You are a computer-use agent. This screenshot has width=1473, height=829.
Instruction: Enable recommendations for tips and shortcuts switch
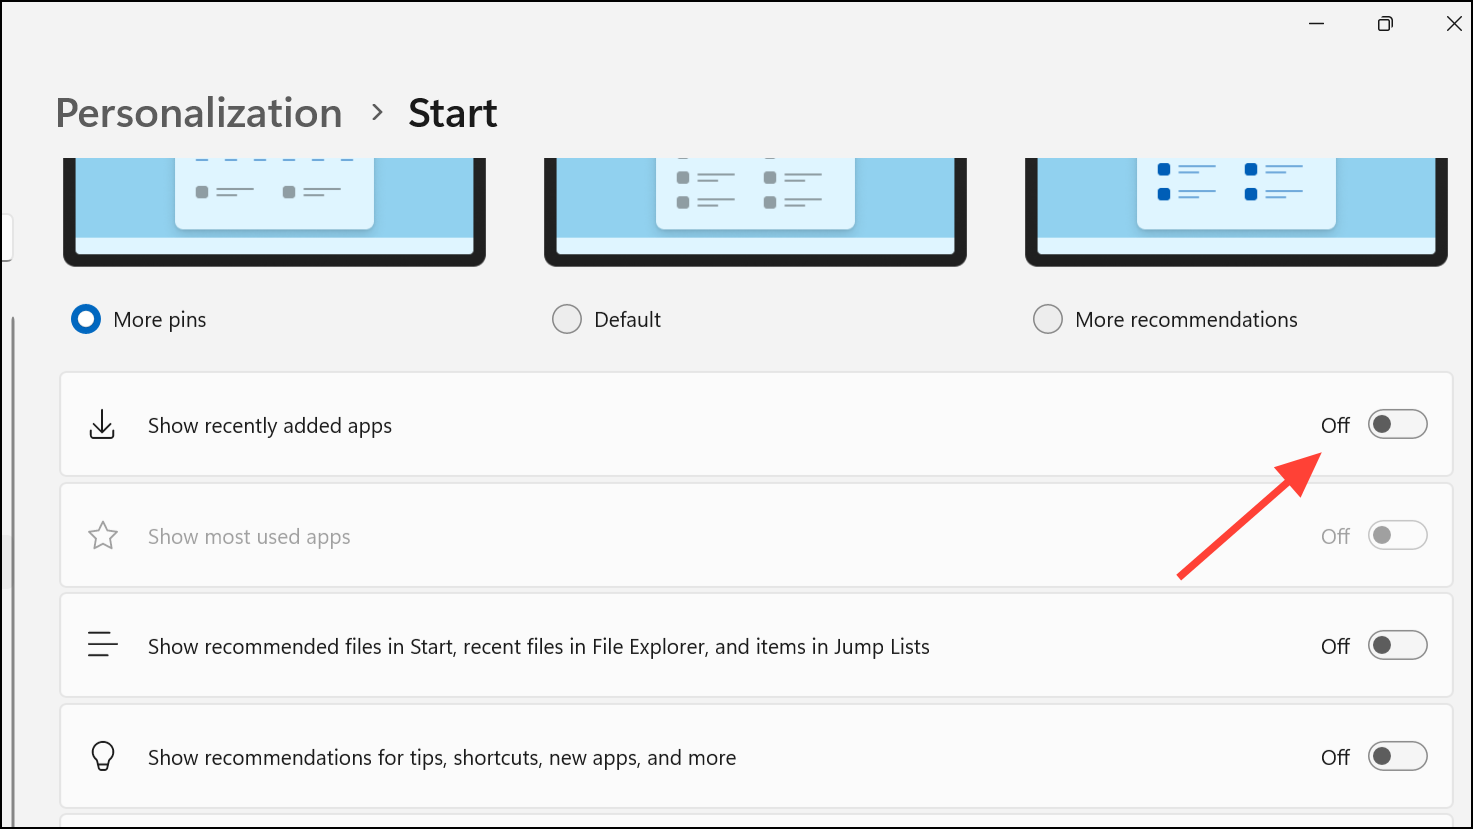pos(1397,757)
